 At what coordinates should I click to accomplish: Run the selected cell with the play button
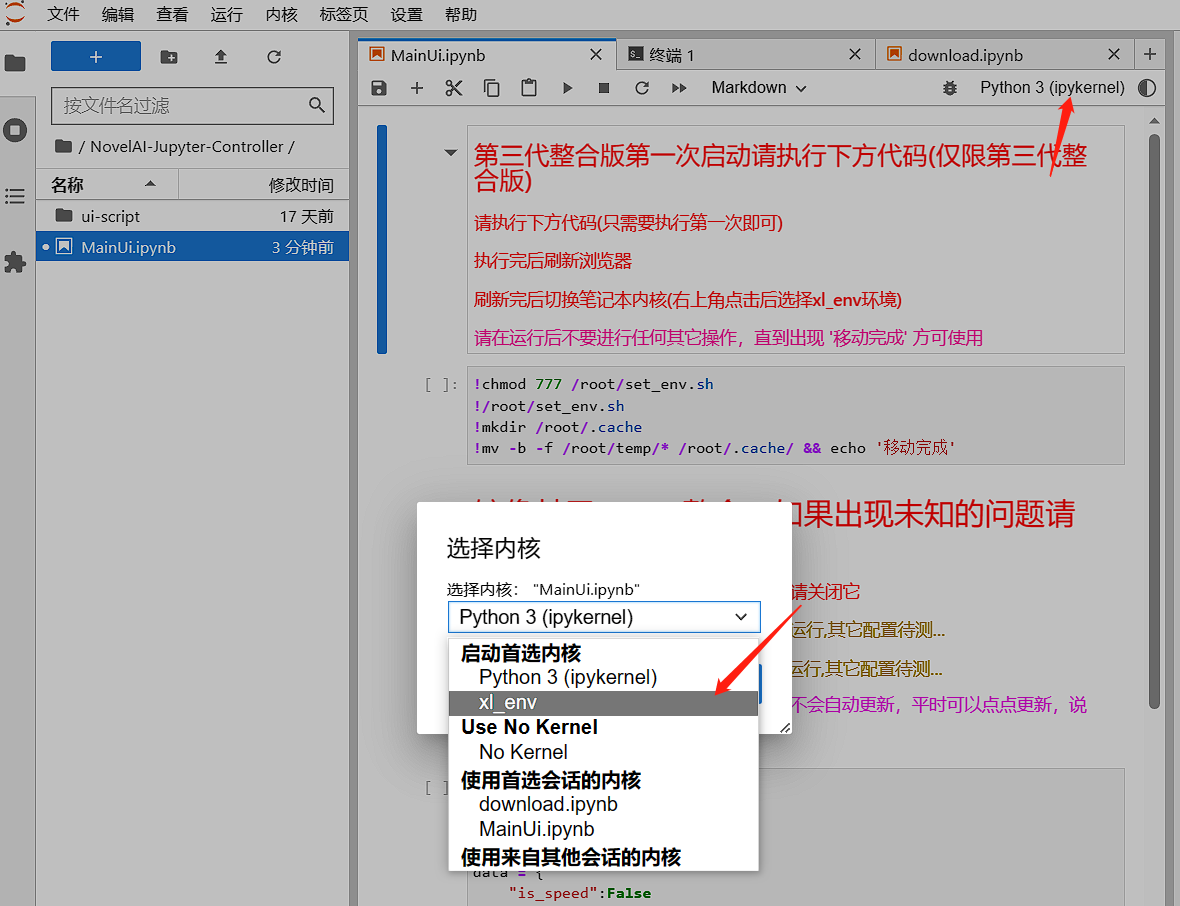(x=567, y=88)
